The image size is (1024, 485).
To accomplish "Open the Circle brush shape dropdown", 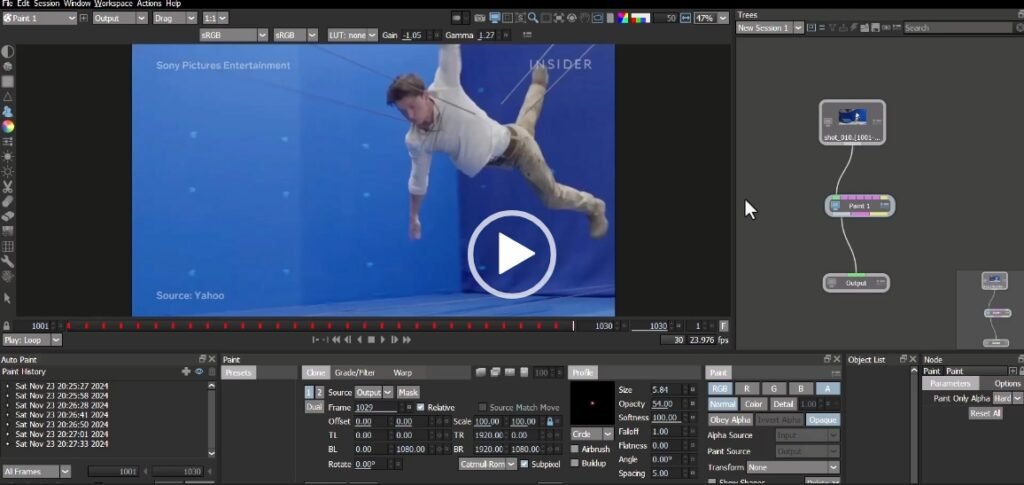I will (592, 434).
